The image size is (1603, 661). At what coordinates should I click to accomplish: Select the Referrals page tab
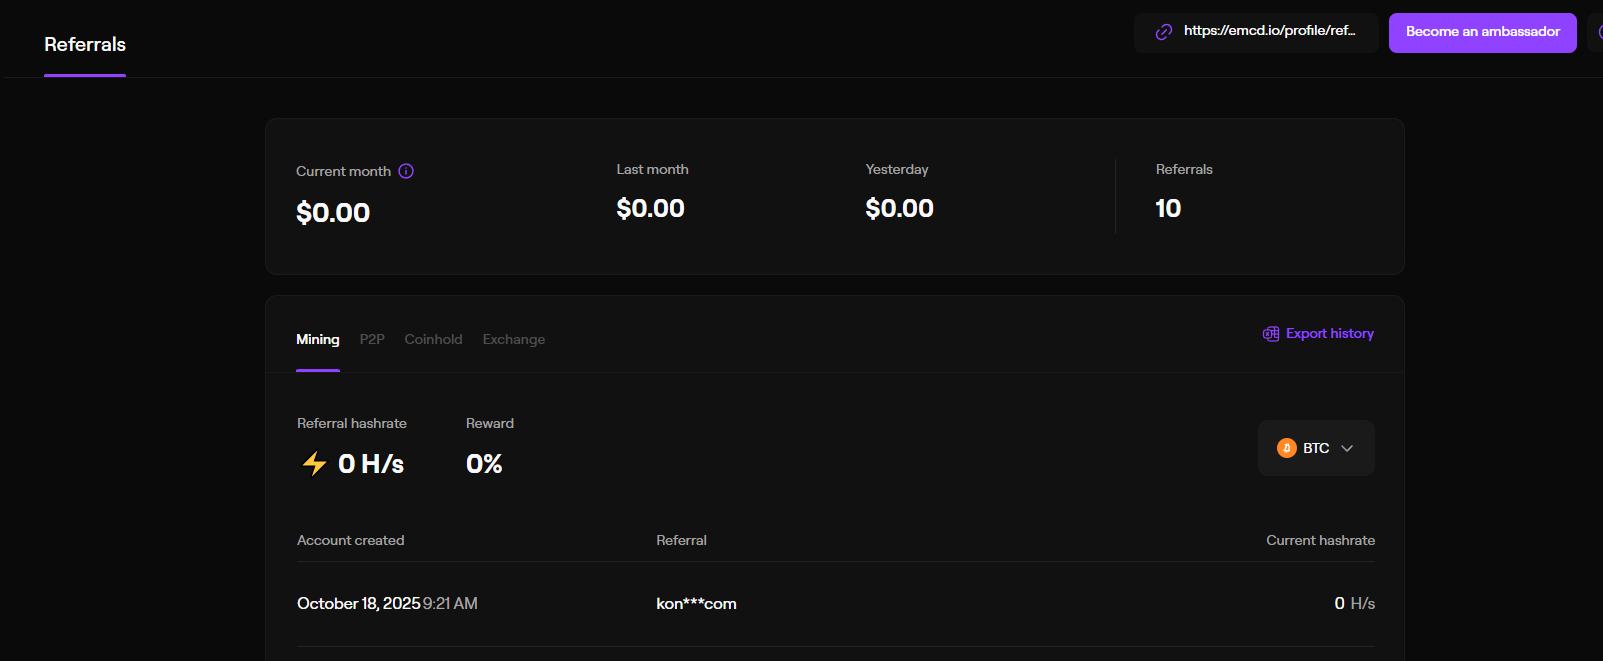click(85, 45)
